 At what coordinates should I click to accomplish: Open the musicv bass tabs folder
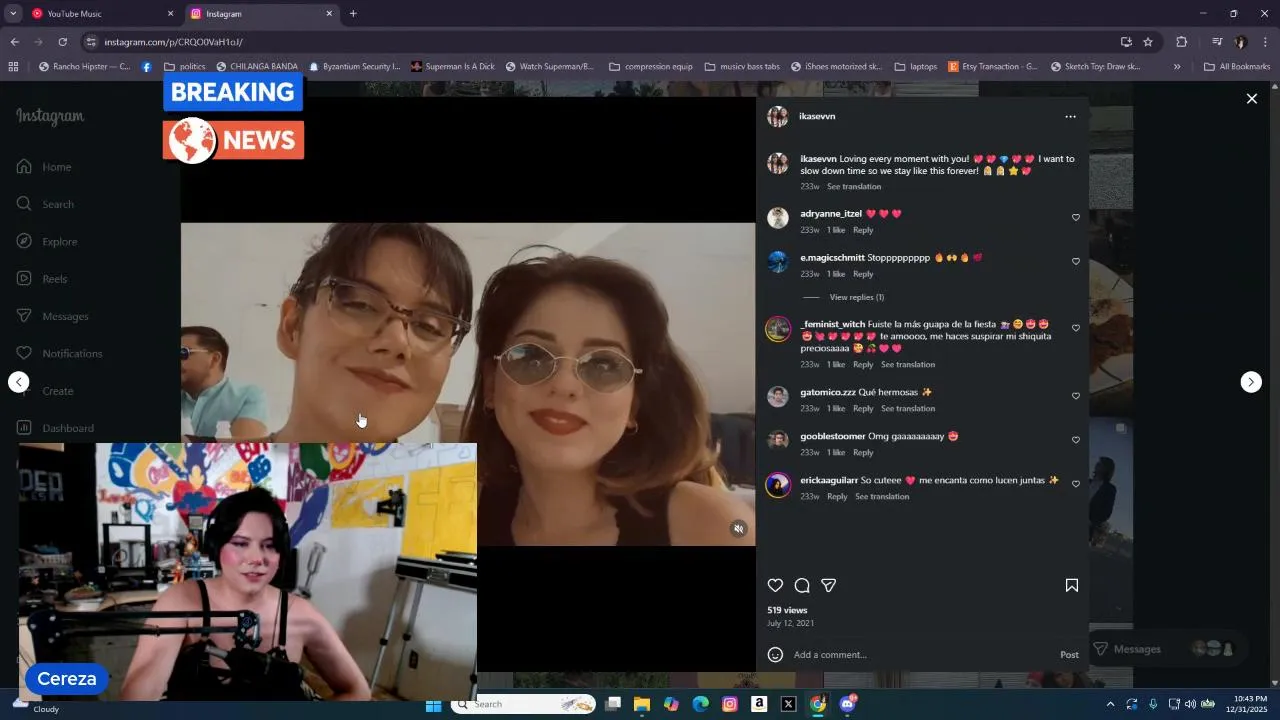pos(742,67)
